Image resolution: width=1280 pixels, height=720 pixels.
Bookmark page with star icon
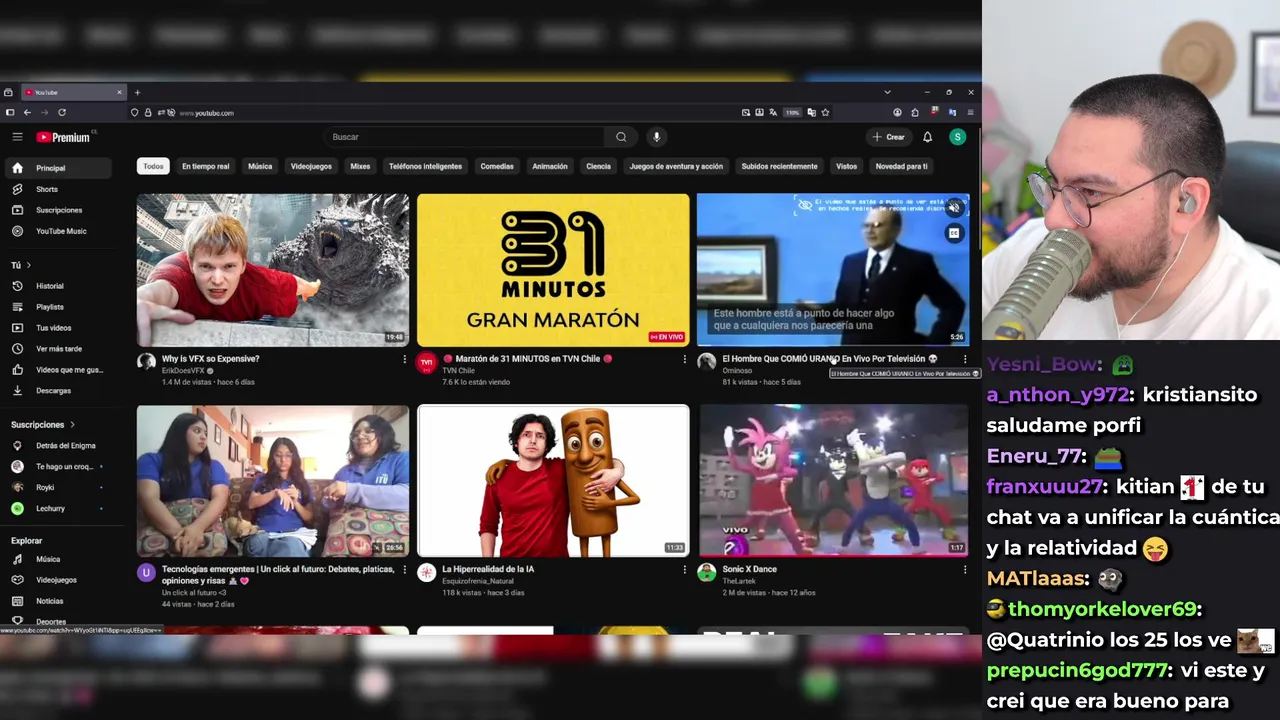click(826, 113)
